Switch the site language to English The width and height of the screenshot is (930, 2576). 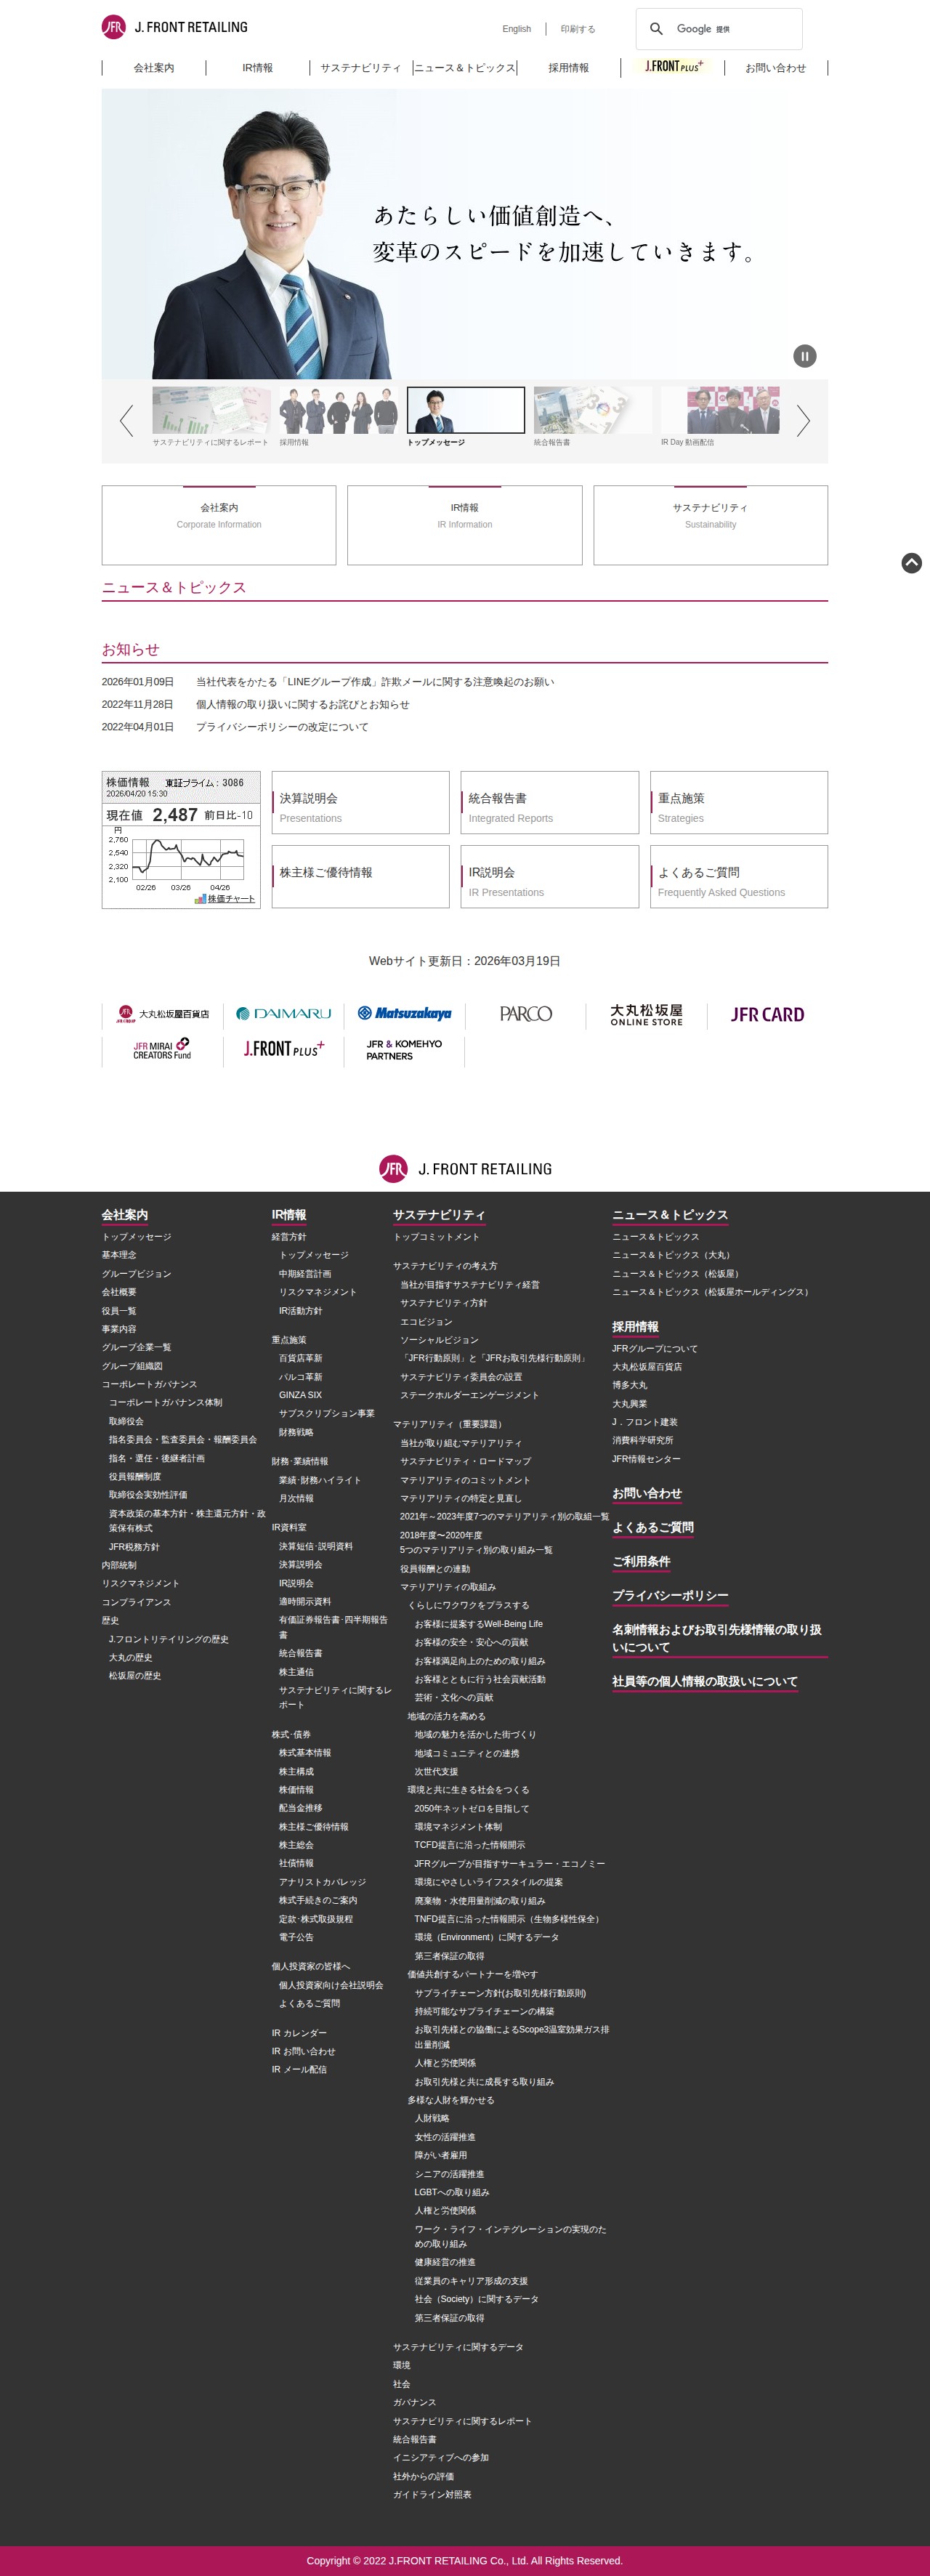click(x=517, y=29)
